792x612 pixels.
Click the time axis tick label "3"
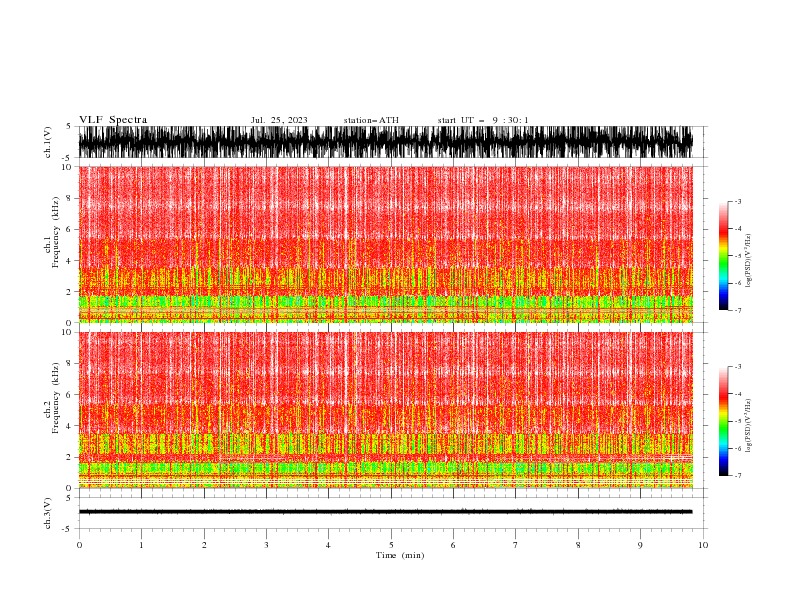[x=266, y=545]
